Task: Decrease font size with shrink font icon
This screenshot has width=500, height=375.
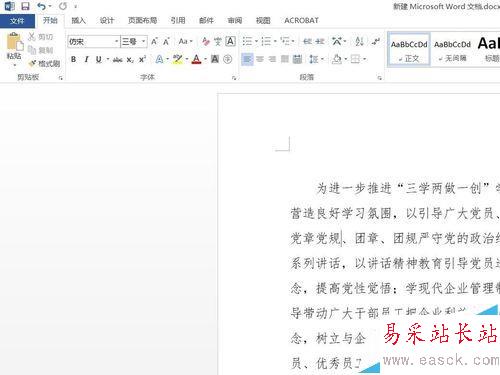Action: tap(166, 42)
